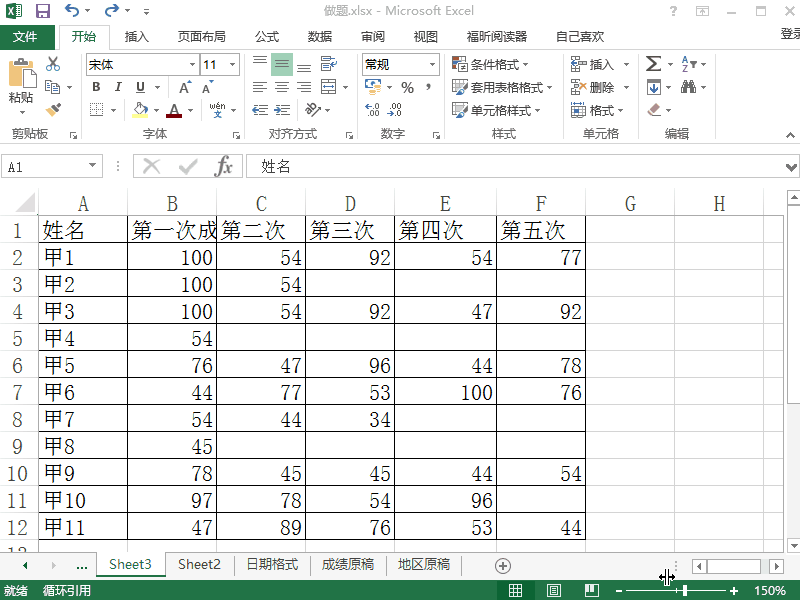Click the Clear eraser icon
800x600 pixels.
point(655,110)
